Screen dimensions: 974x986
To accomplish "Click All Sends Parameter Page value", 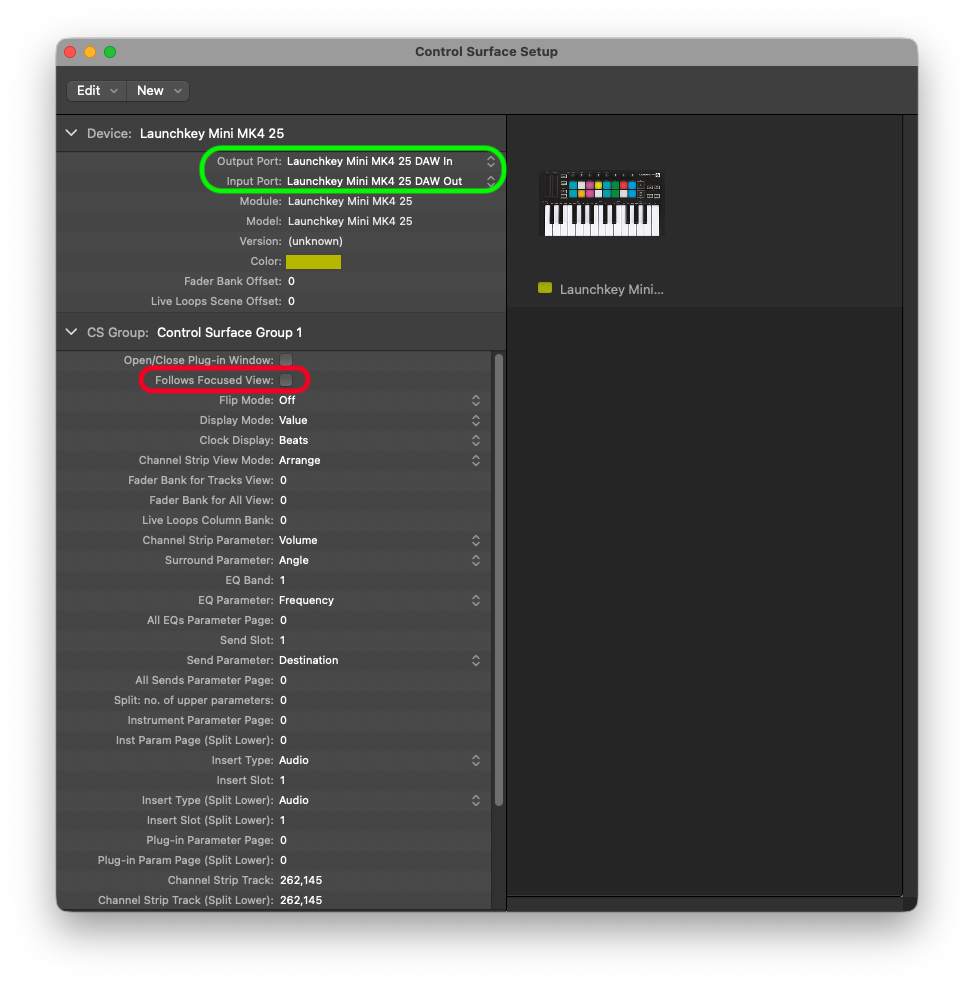I will (283, 680).
